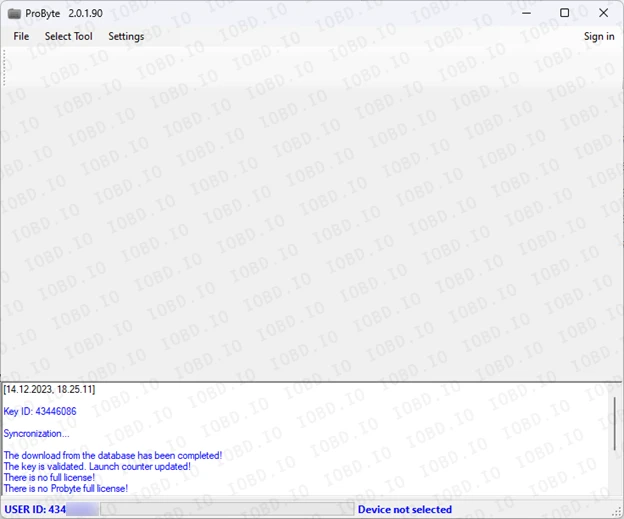Click the window resize grip in corner
Image resolution: width=624 pixels, height=519 pixels.
tap(618, 513)
